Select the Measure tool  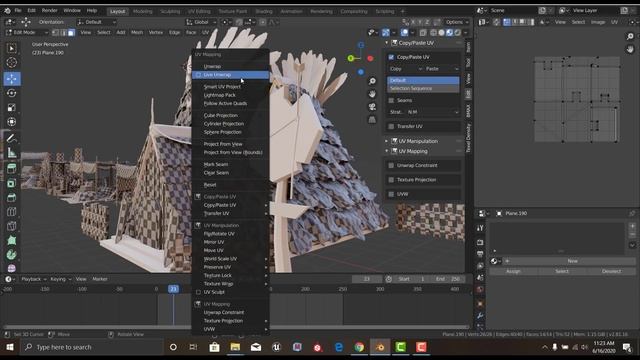click(11, 153)
